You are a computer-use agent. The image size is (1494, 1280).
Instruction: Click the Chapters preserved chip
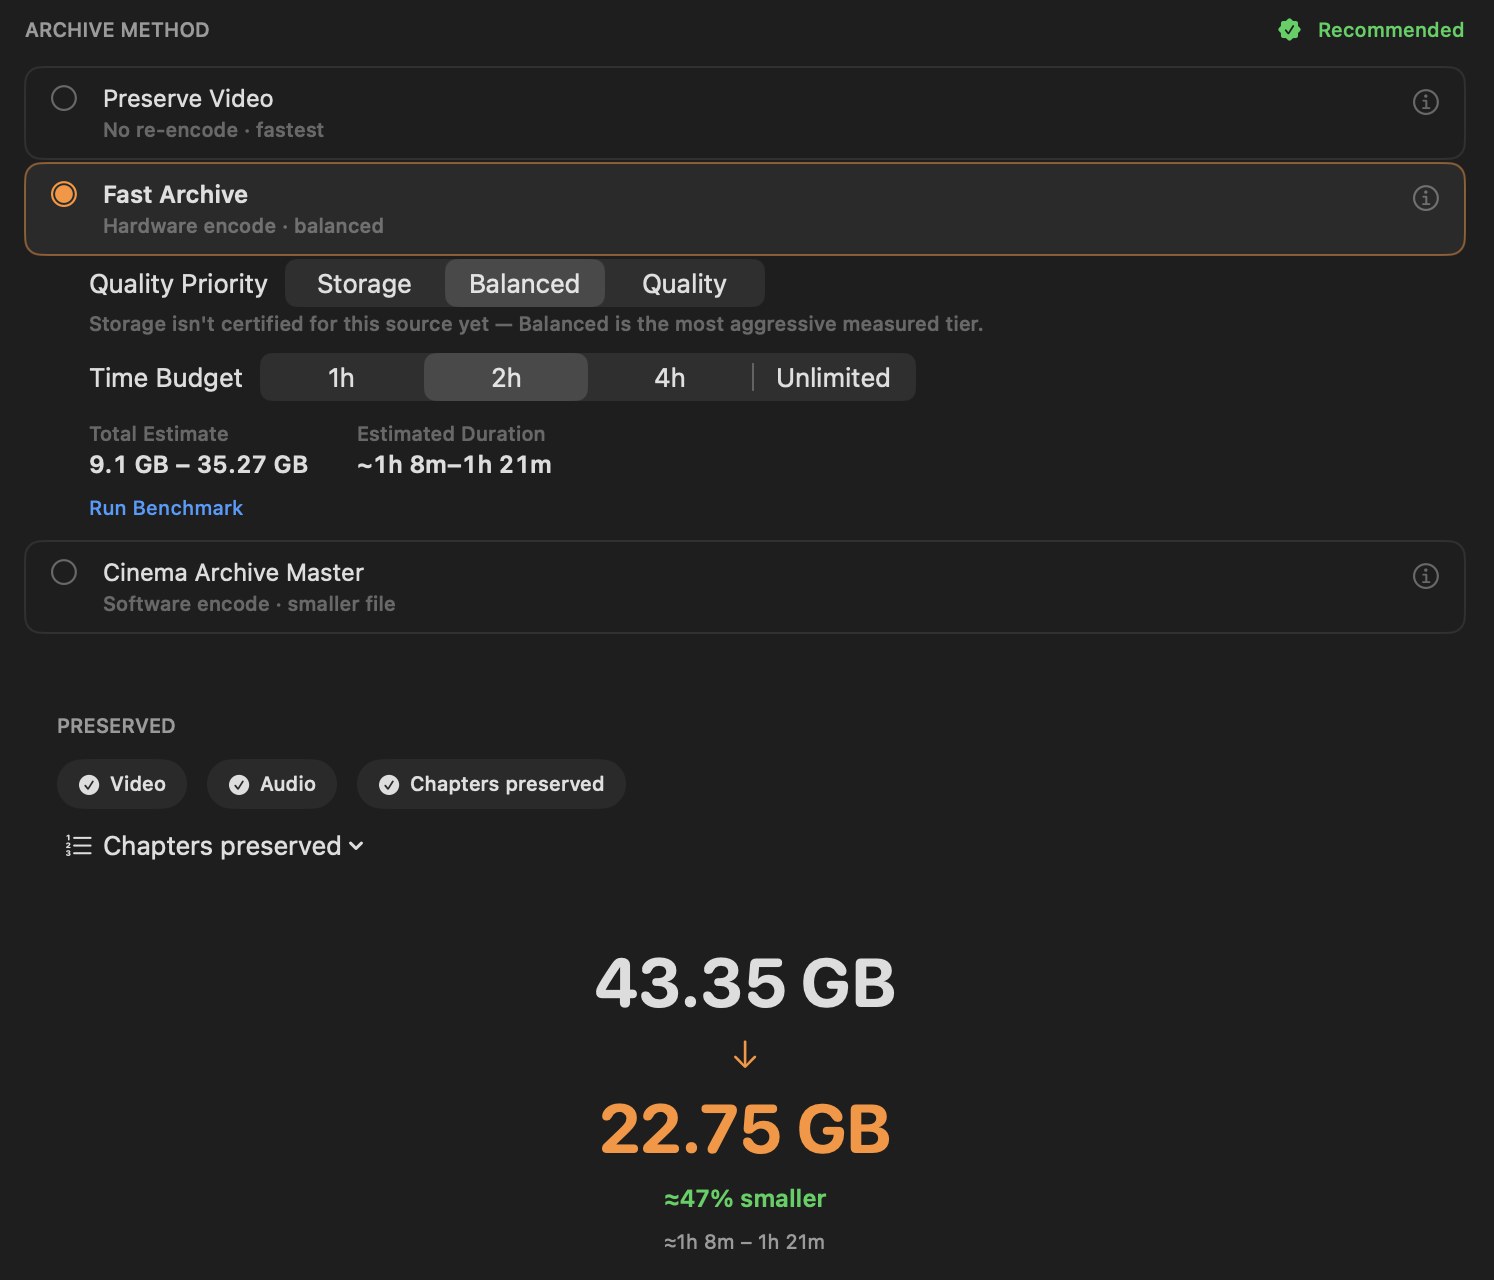(x=491, y=784)
